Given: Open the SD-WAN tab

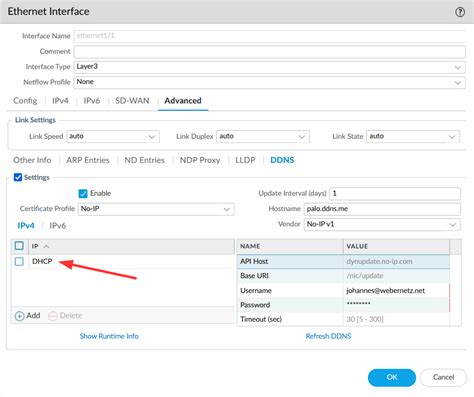Looking at the screenshot, I should click(132, 101).
